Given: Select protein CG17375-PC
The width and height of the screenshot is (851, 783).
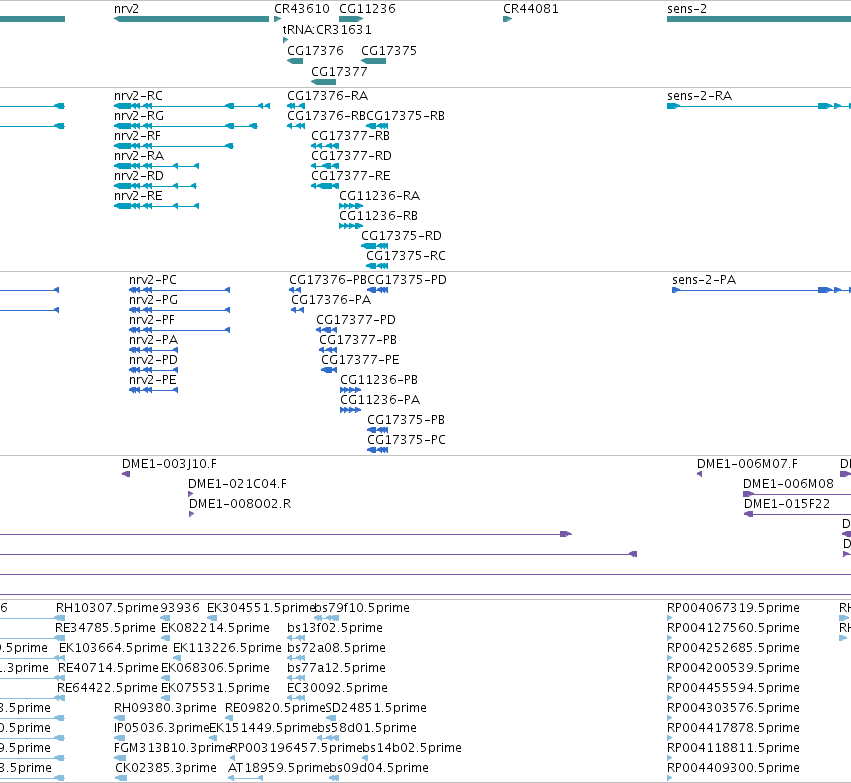Looking at the screenshot, I should pos(407,441).
